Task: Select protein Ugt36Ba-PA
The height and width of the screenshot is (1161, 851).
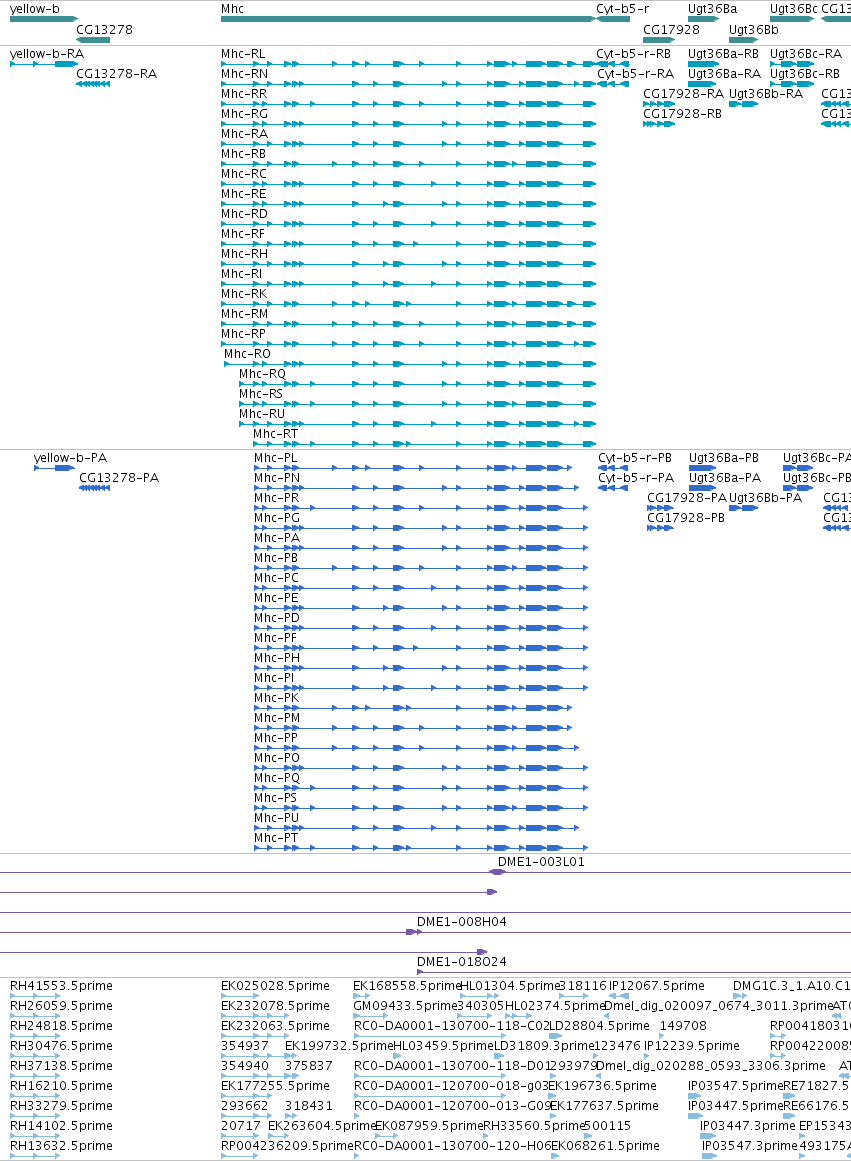Action: [x=725, y=478]
